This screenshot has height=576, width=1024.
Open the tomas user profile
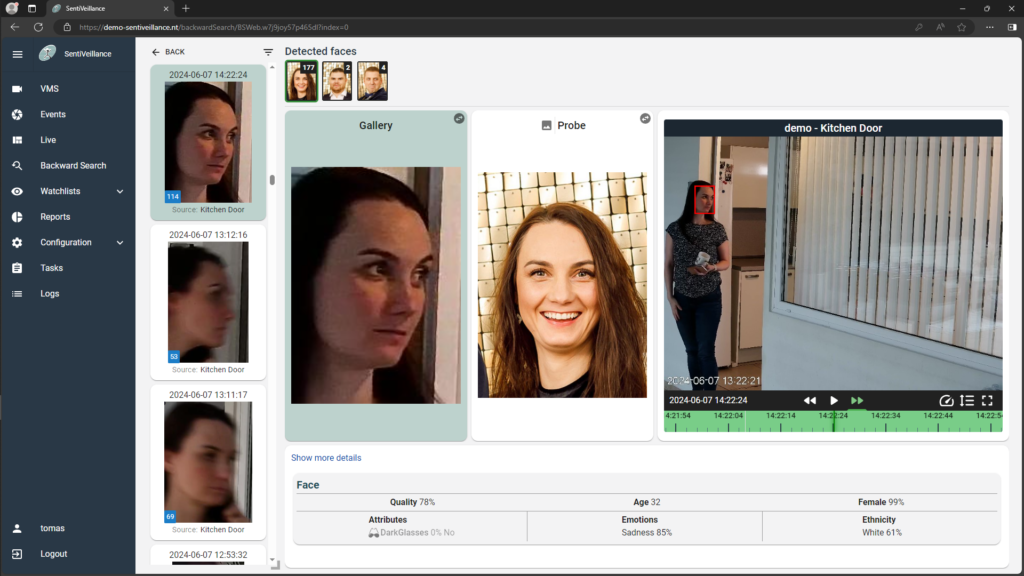click(52, 528)
